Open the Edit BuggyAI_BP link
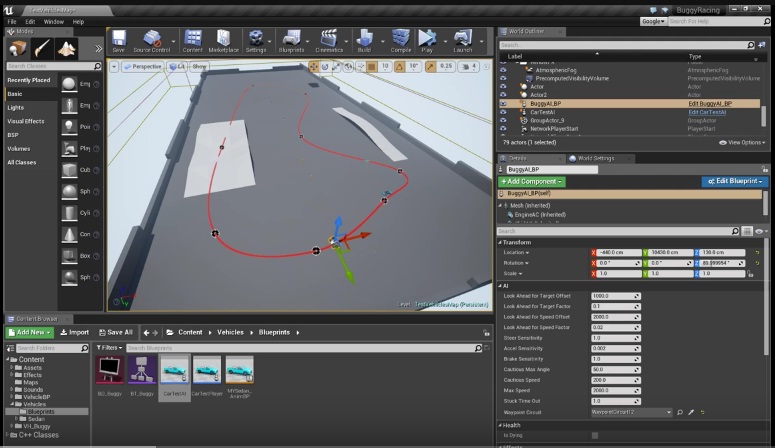The width and height of the screenshot is (775, 448). pyautogui.click(x=710, y=103)
